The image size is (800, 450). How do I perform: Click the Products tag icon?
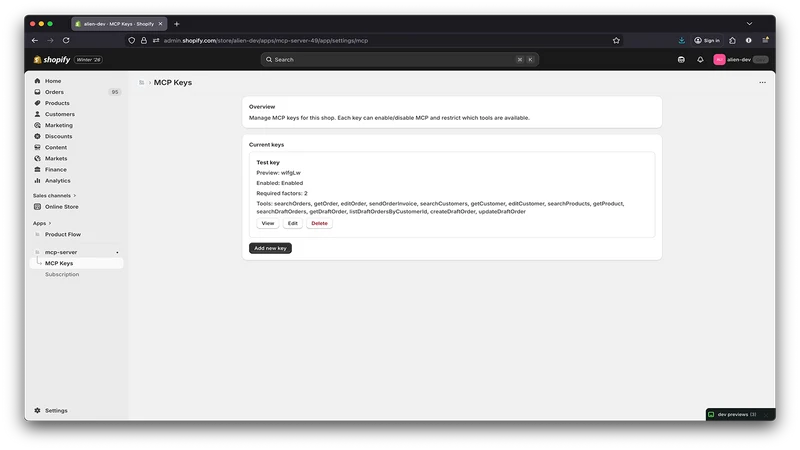37,103
